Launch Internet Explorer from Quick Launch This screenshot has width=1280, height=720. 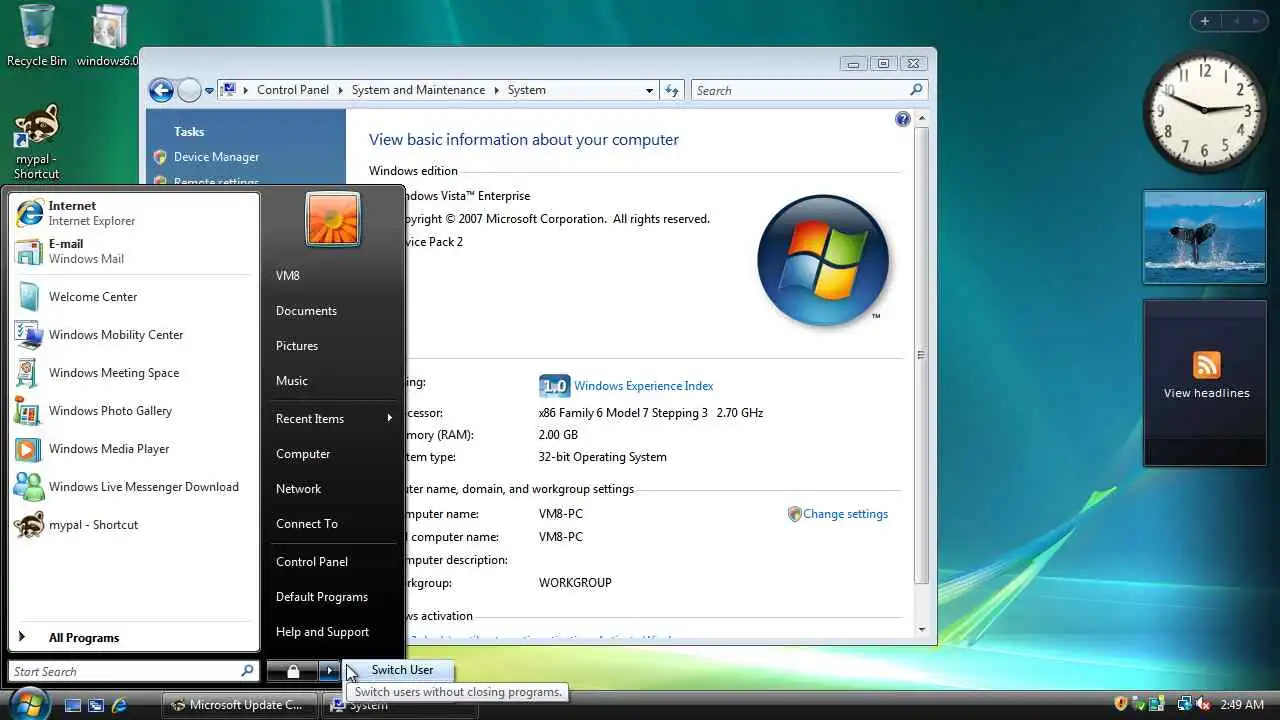[x=120, y=705]
